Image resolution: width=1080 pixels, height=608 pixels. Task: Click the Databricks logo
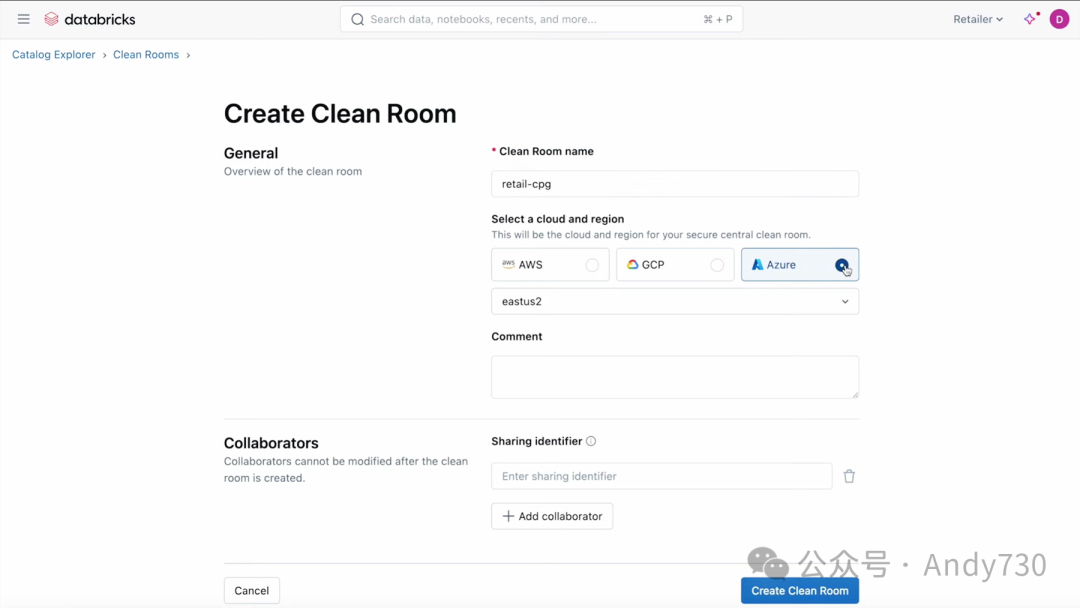click(x=90, y=19)
